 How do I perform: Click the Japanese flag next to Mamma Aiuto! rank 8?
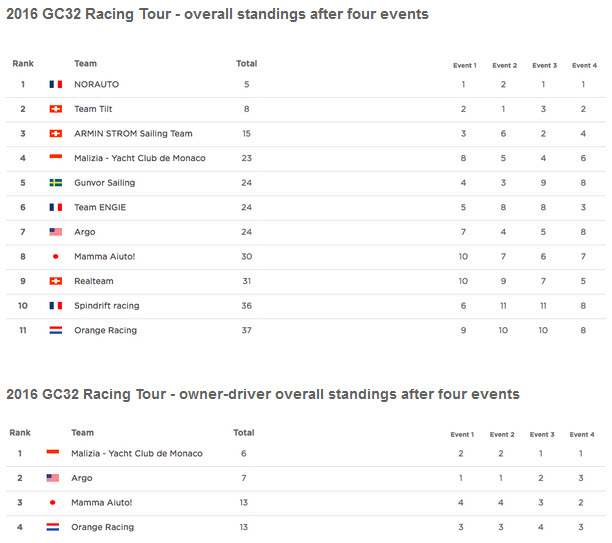tap(56, 256)
